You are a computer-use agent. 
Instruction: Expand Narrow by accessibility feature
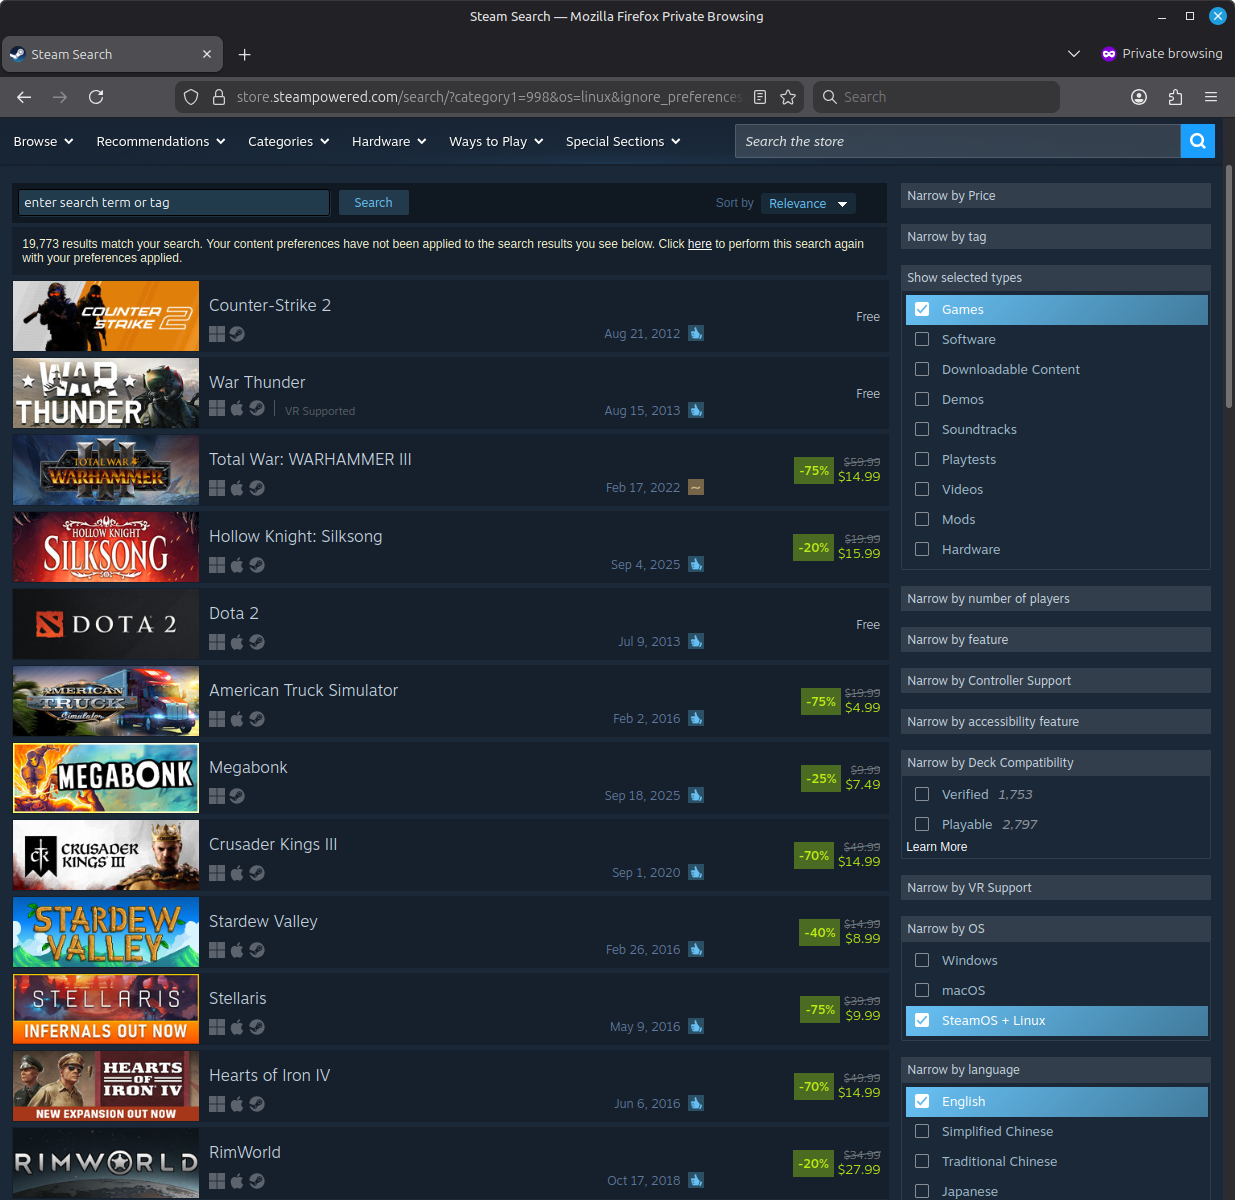pyautogui.click(x=1056, y=721)
